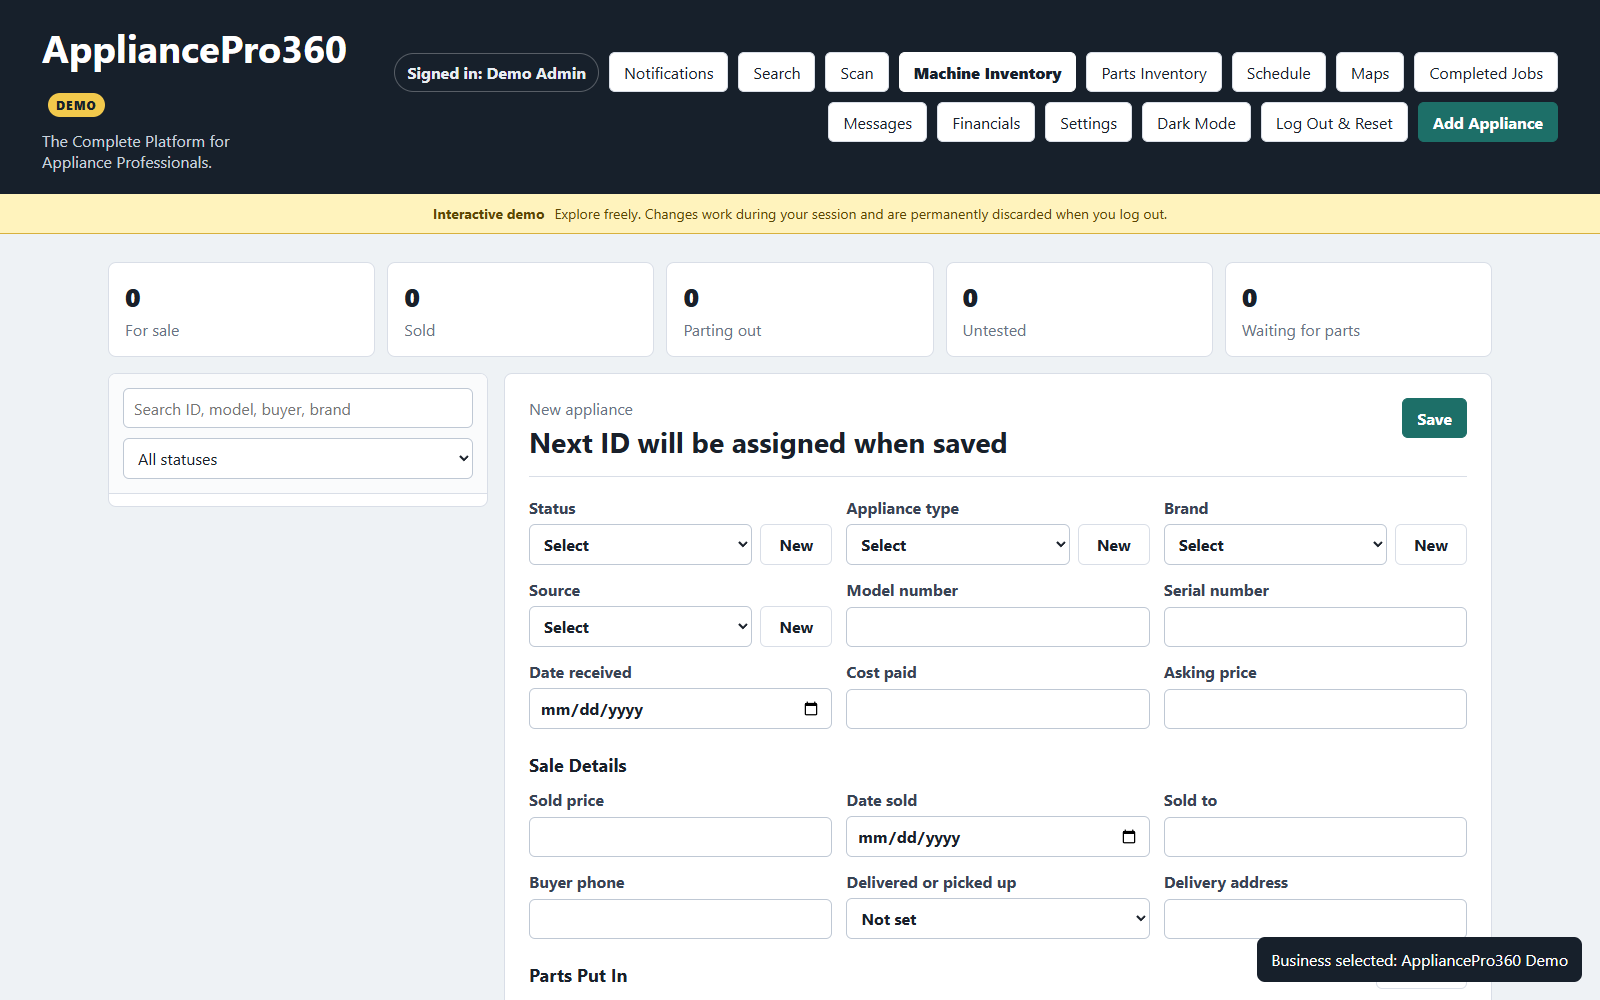Go to the Search page in navigation
Screen dimensions: 1600x1000
point(777,72)
